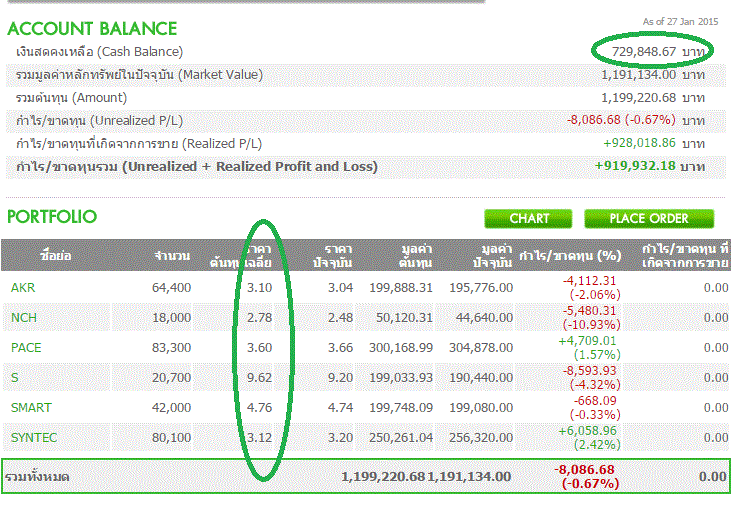Open the AKR stock link
Viewport: 735px width, 520px height.
tap(23, 287)
